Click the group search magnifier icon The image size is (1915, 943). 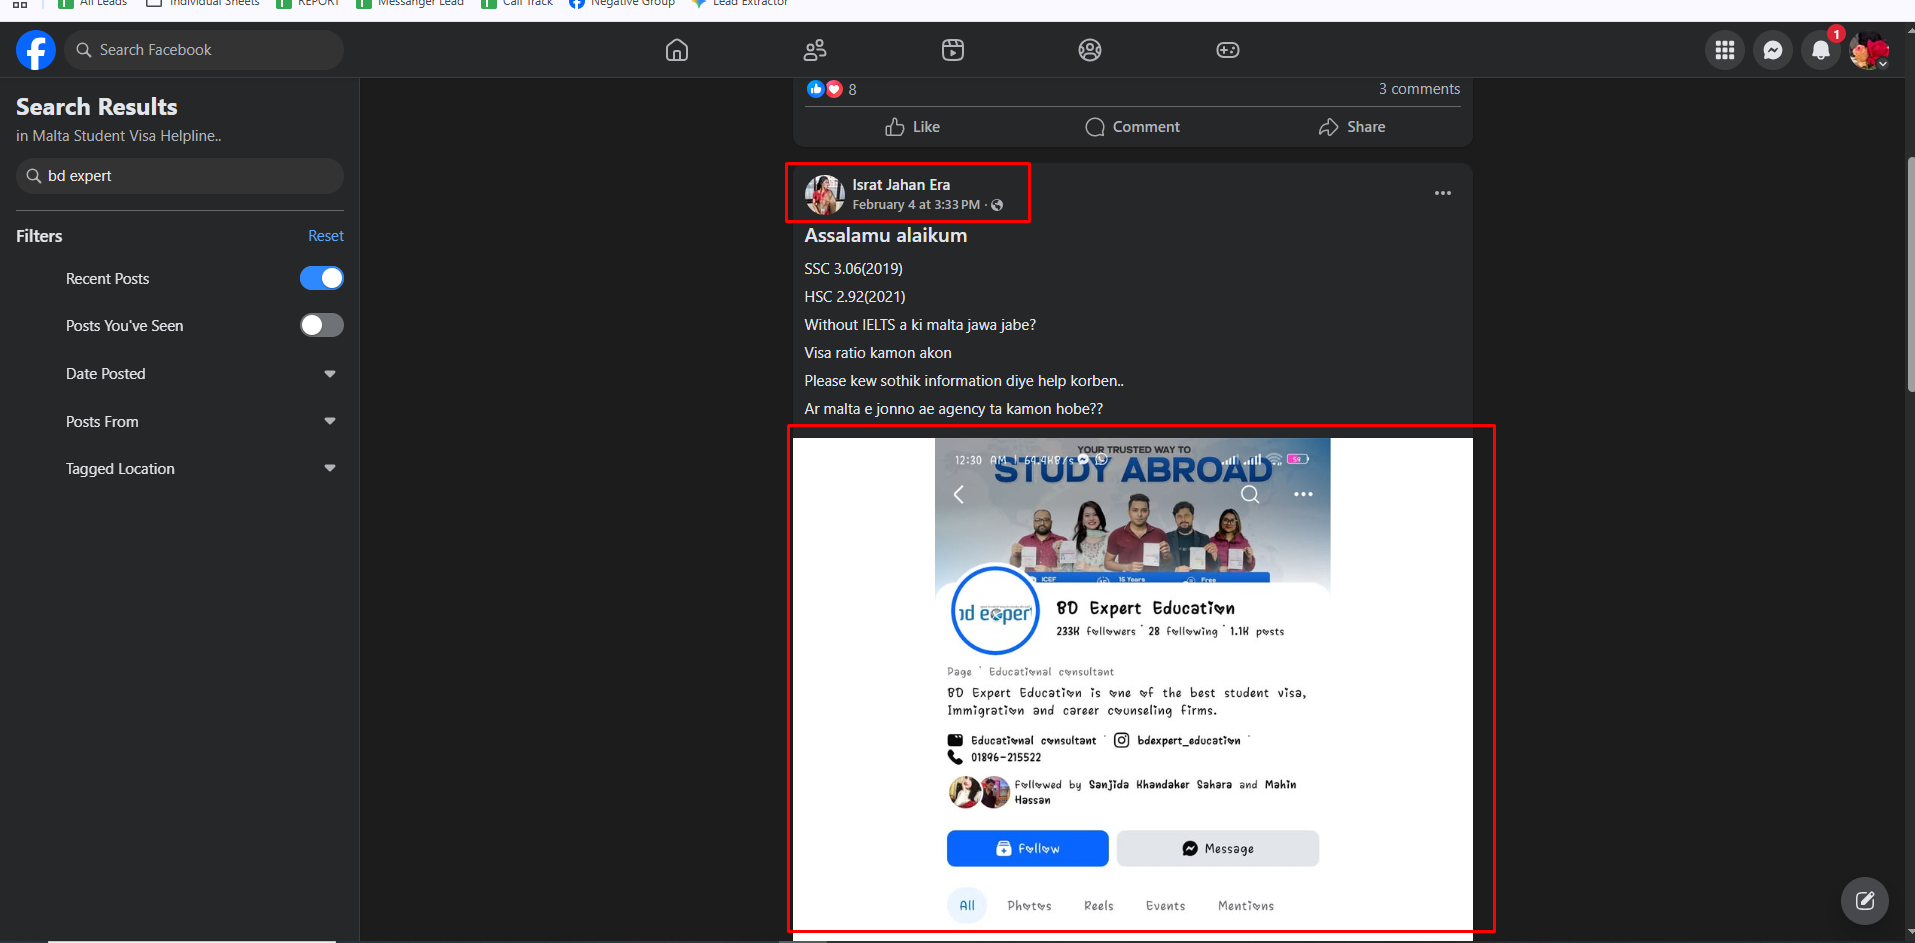pyautogui.click(x=34, y=176)
